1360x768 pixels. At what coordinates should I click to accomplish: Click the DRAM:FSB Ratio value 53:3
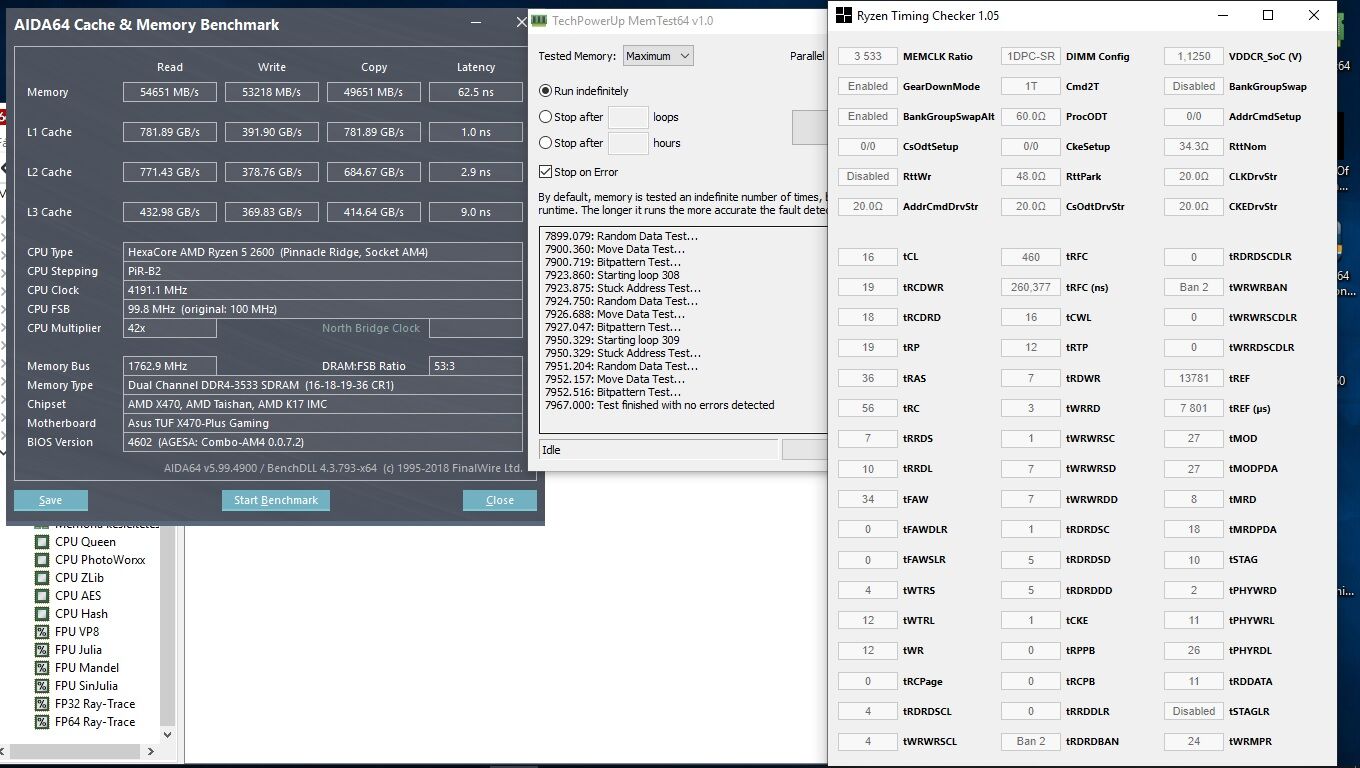[476, 366]
